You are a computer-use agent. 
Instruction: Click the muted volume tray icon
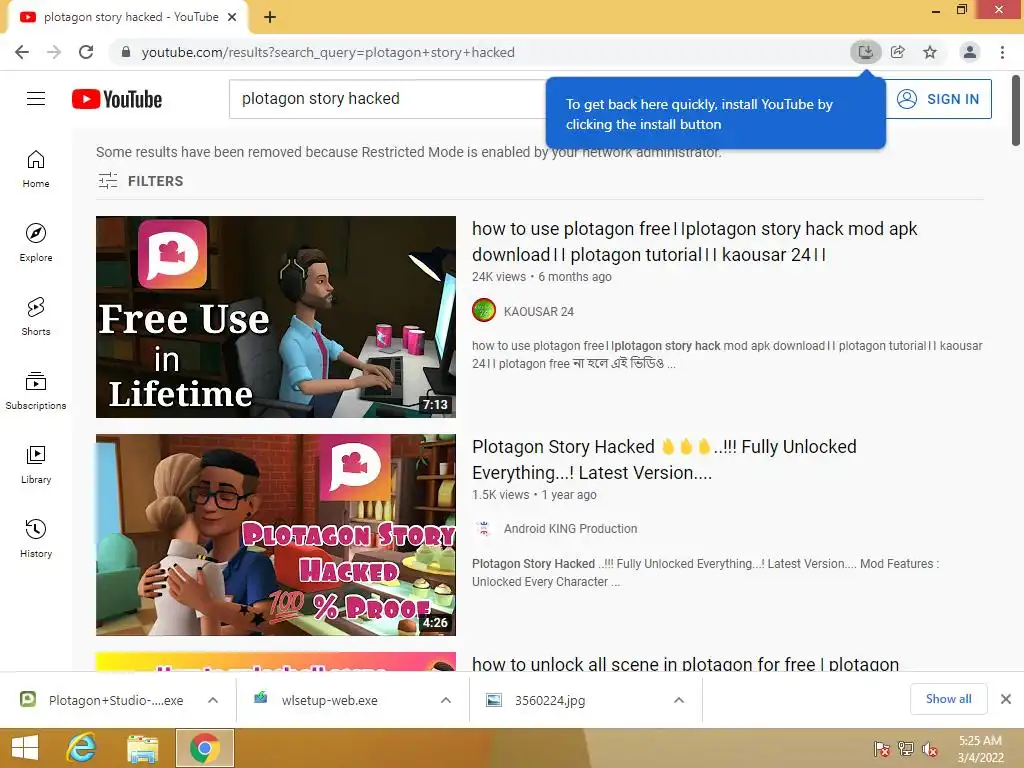click(x=930, y=749)
